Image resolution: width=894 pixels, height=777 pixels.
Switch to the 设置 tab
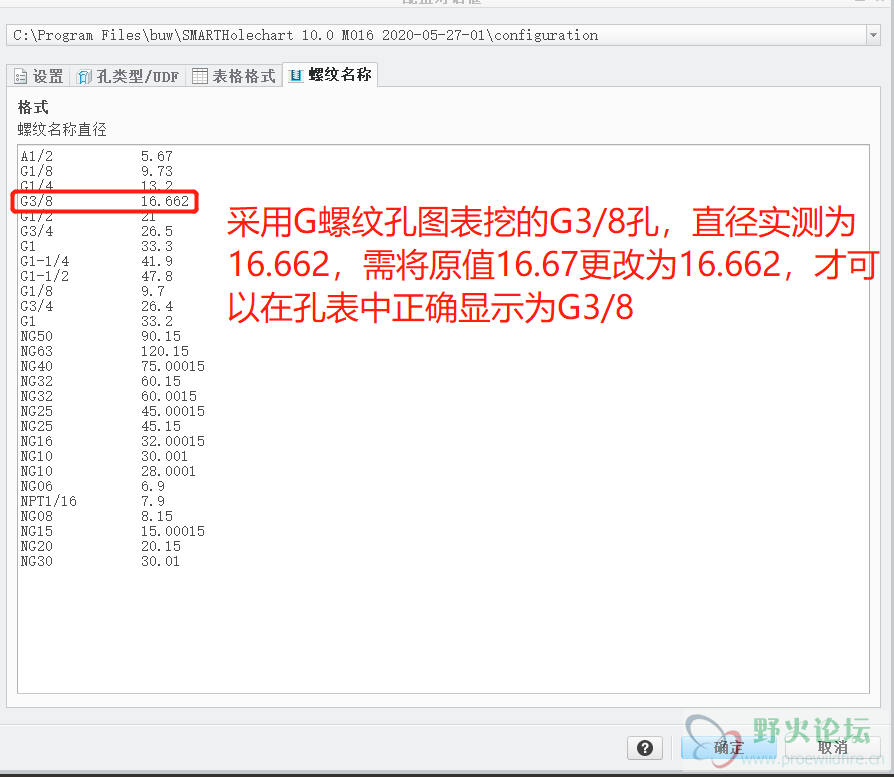(39, 76)
